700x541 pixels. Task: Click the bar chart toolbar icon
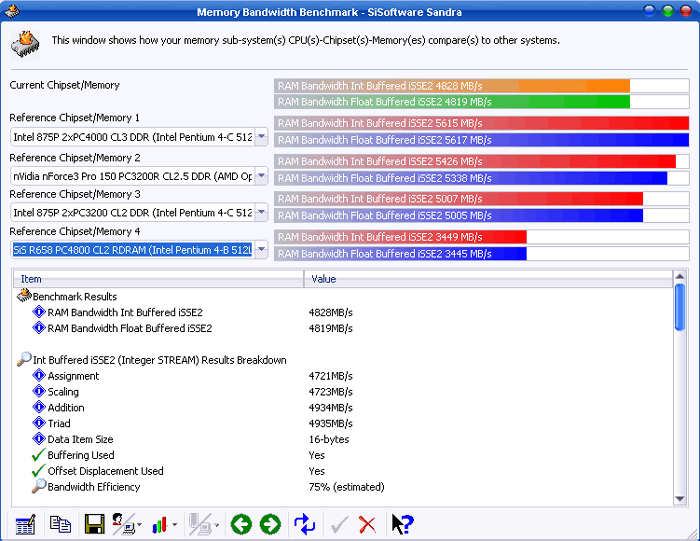[159, 525]
